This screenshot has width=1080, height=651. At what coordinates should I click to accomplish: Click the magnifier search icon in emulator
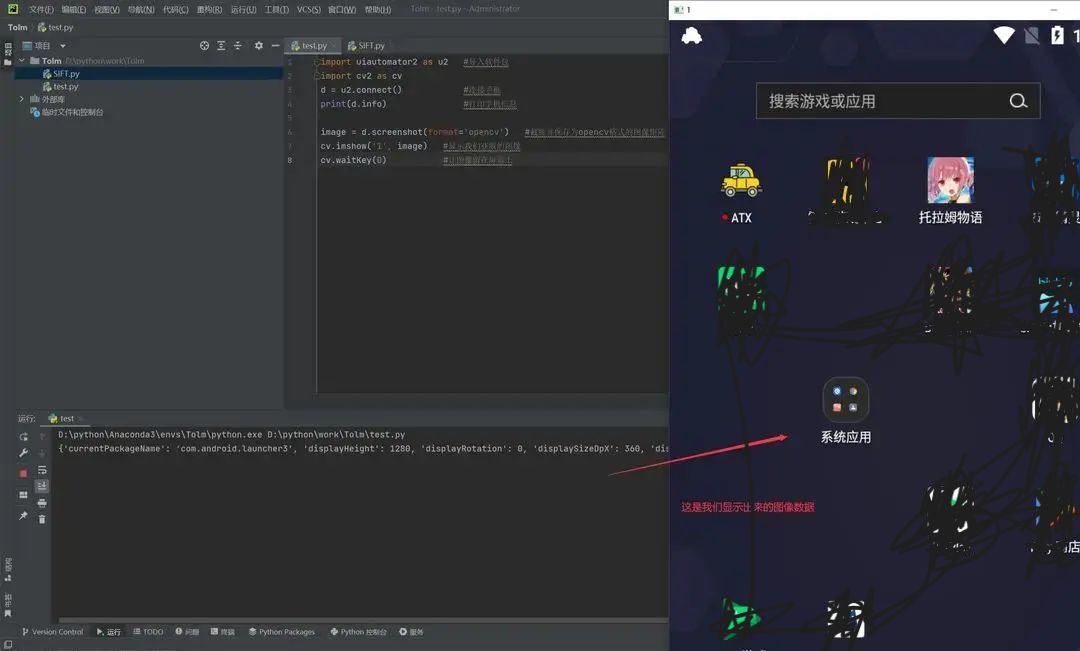click(1018, 101)
